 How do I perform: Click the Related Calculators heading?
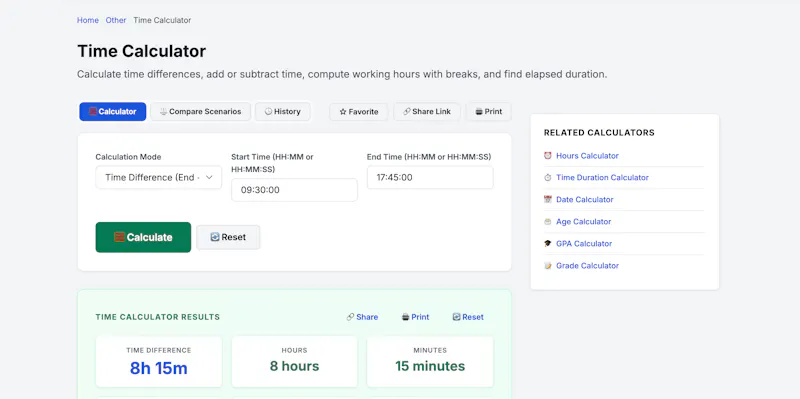[x=599, y=133]
